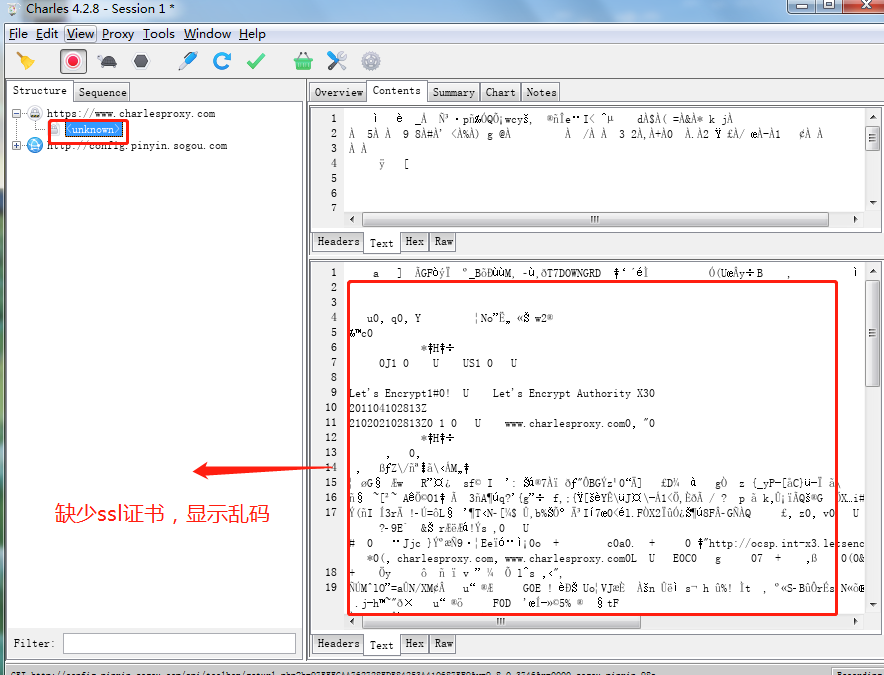Click into the Filter input field
The height and width of the screenshot is (675, 884).
tap(179, 643)
